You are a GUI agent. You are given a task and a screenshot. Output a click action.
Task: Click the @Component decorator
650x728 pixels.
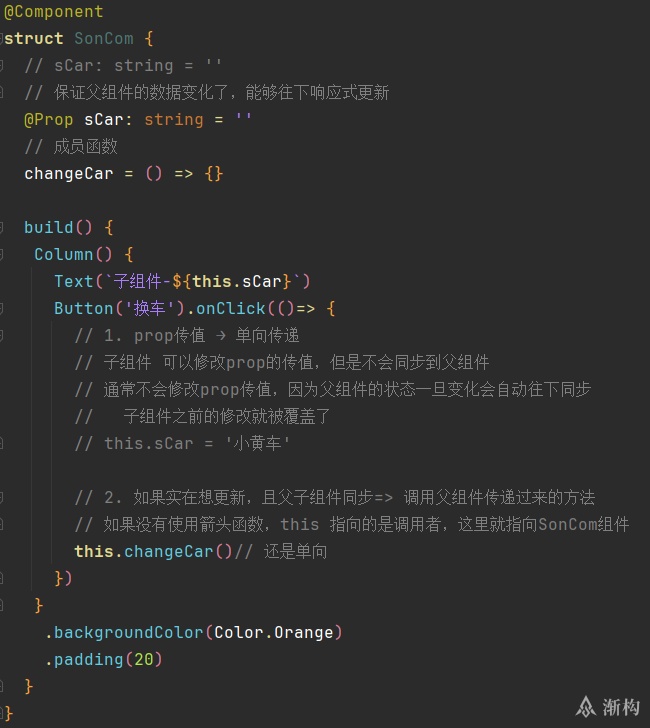pos(53,12)
